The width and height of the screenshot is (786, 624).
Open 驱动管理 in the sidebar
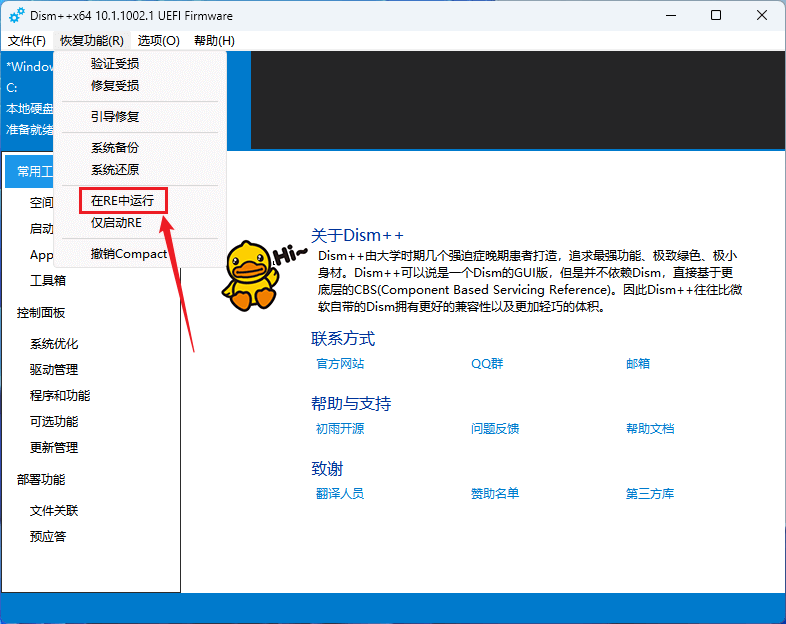[x=54, y=370]
